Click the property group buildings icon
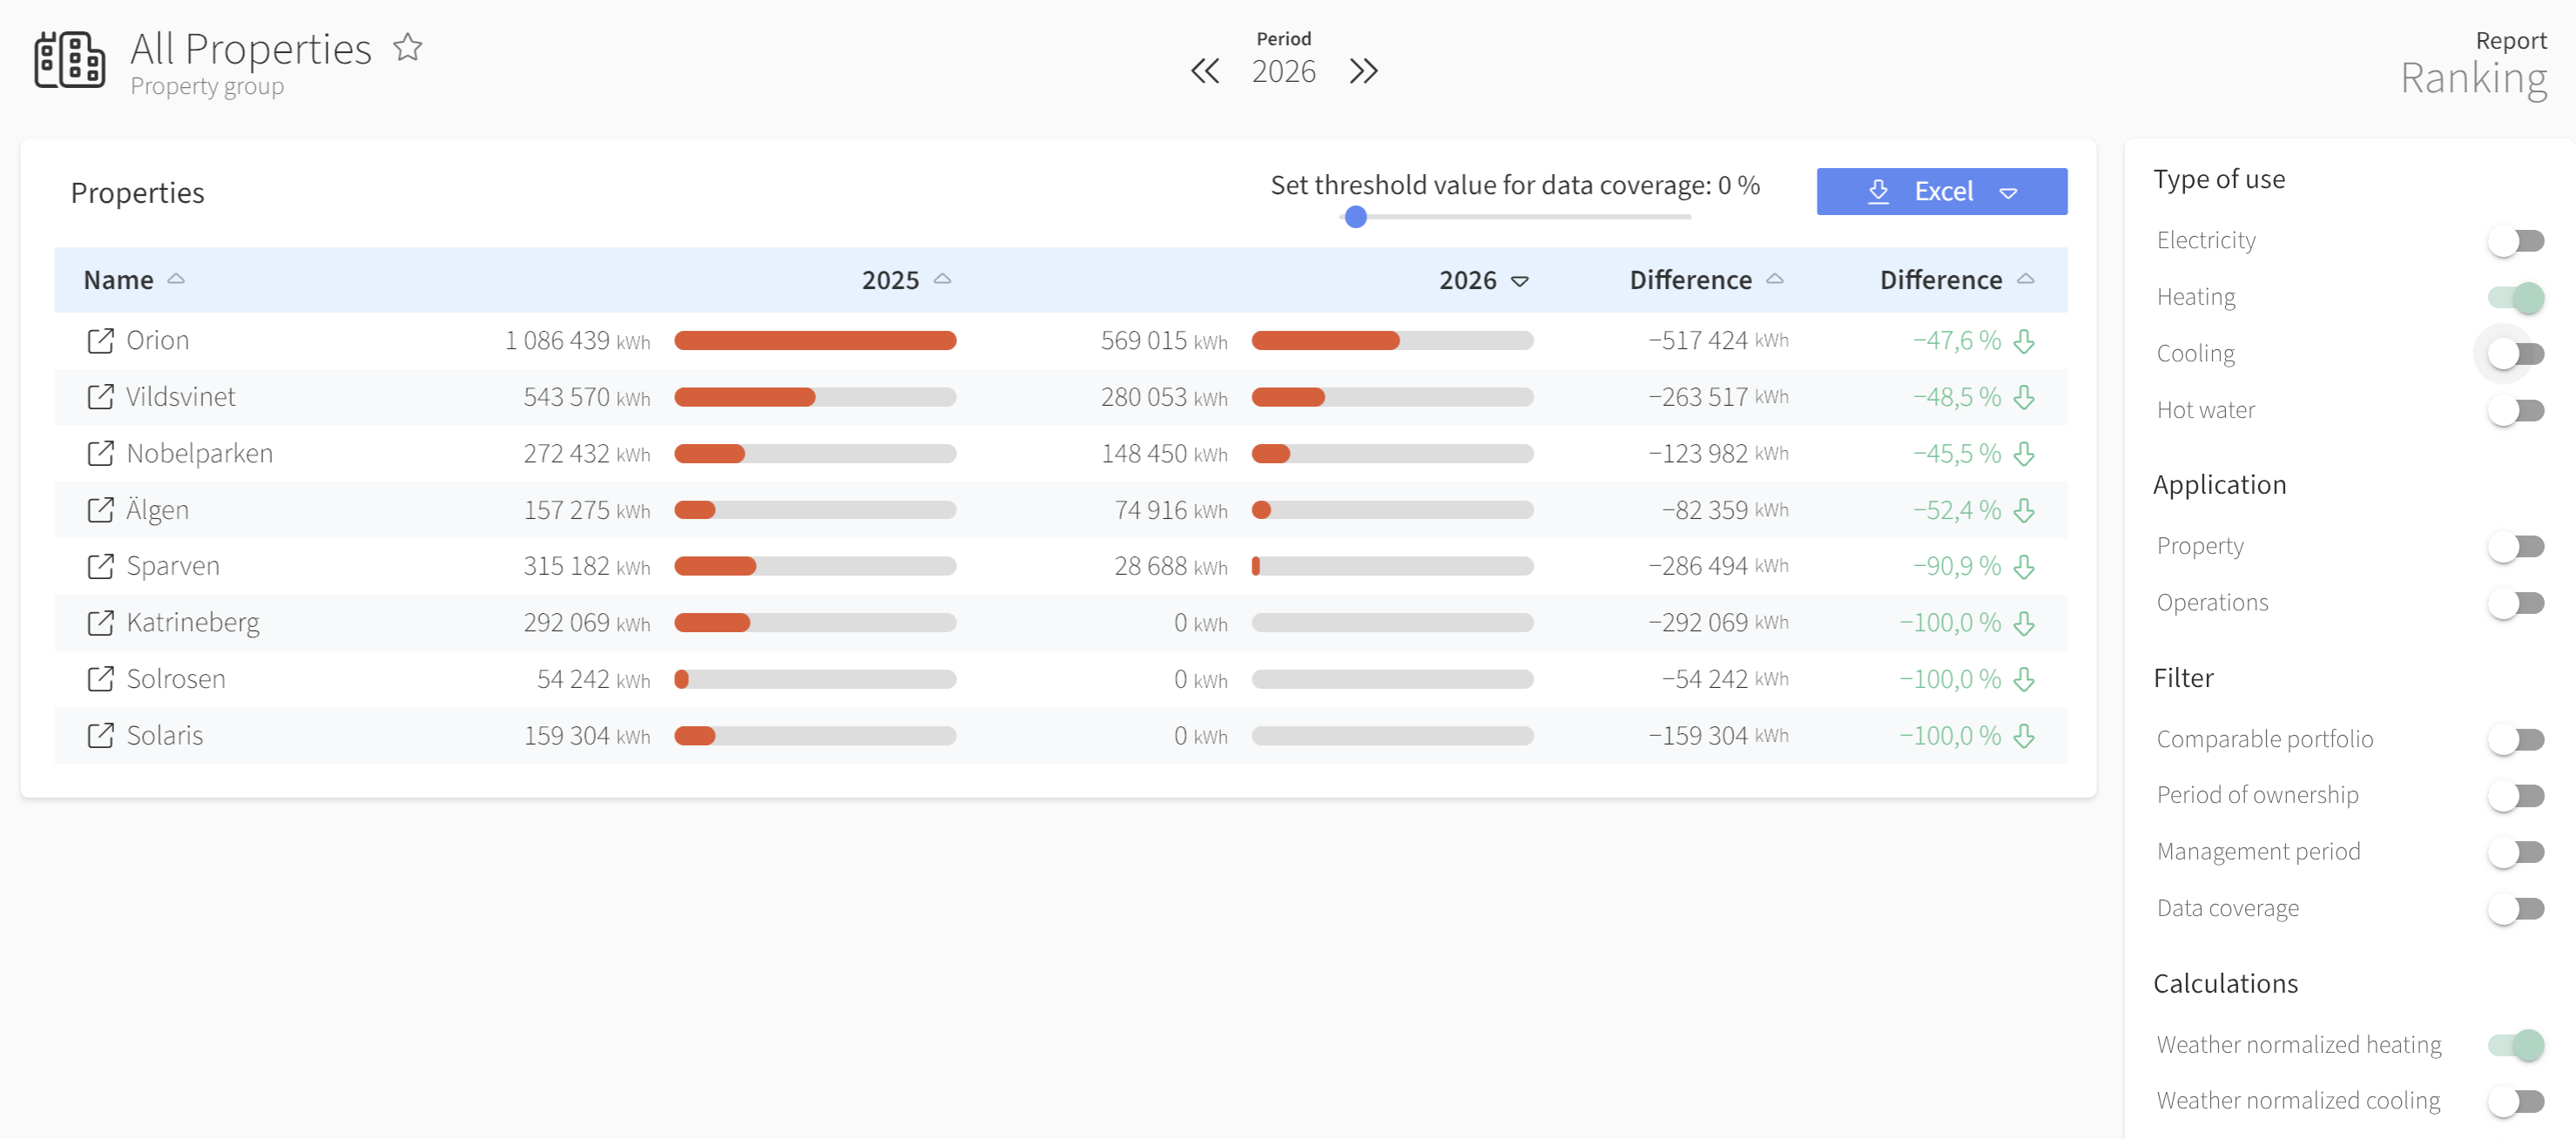 [x=69, y=60]
